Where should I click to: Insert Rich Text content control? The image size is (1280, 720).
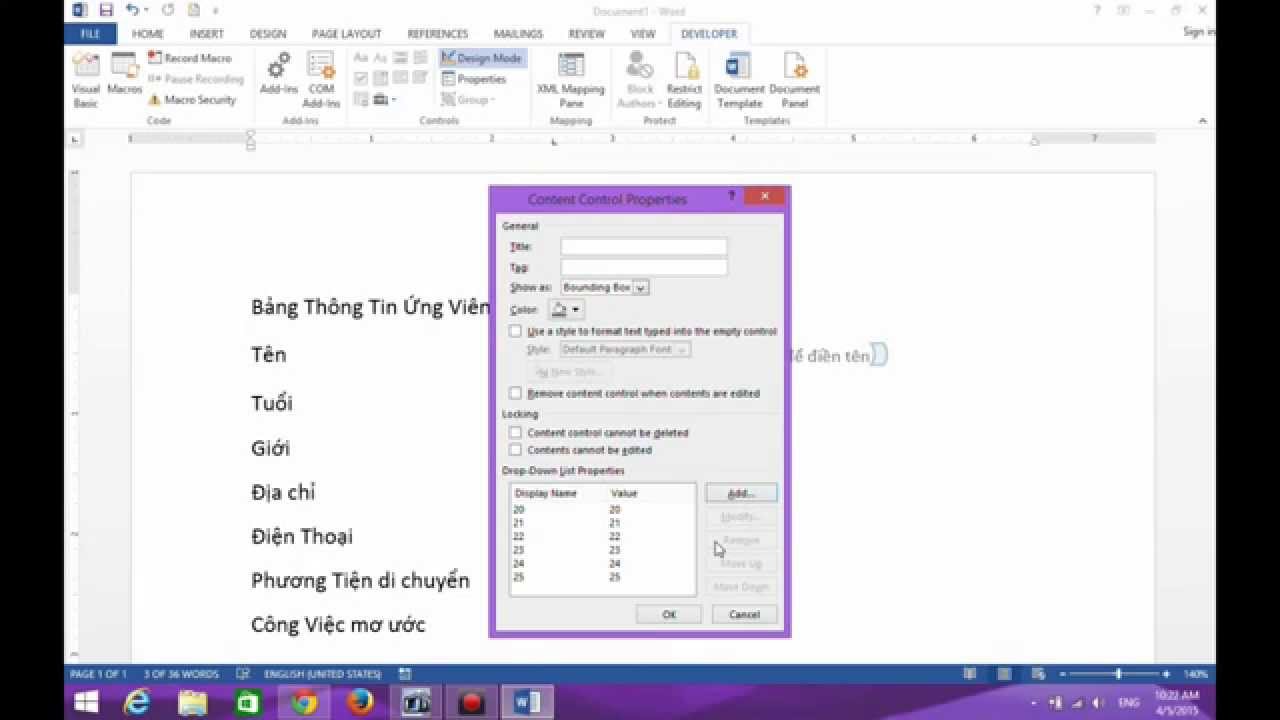tap(362, 58)
